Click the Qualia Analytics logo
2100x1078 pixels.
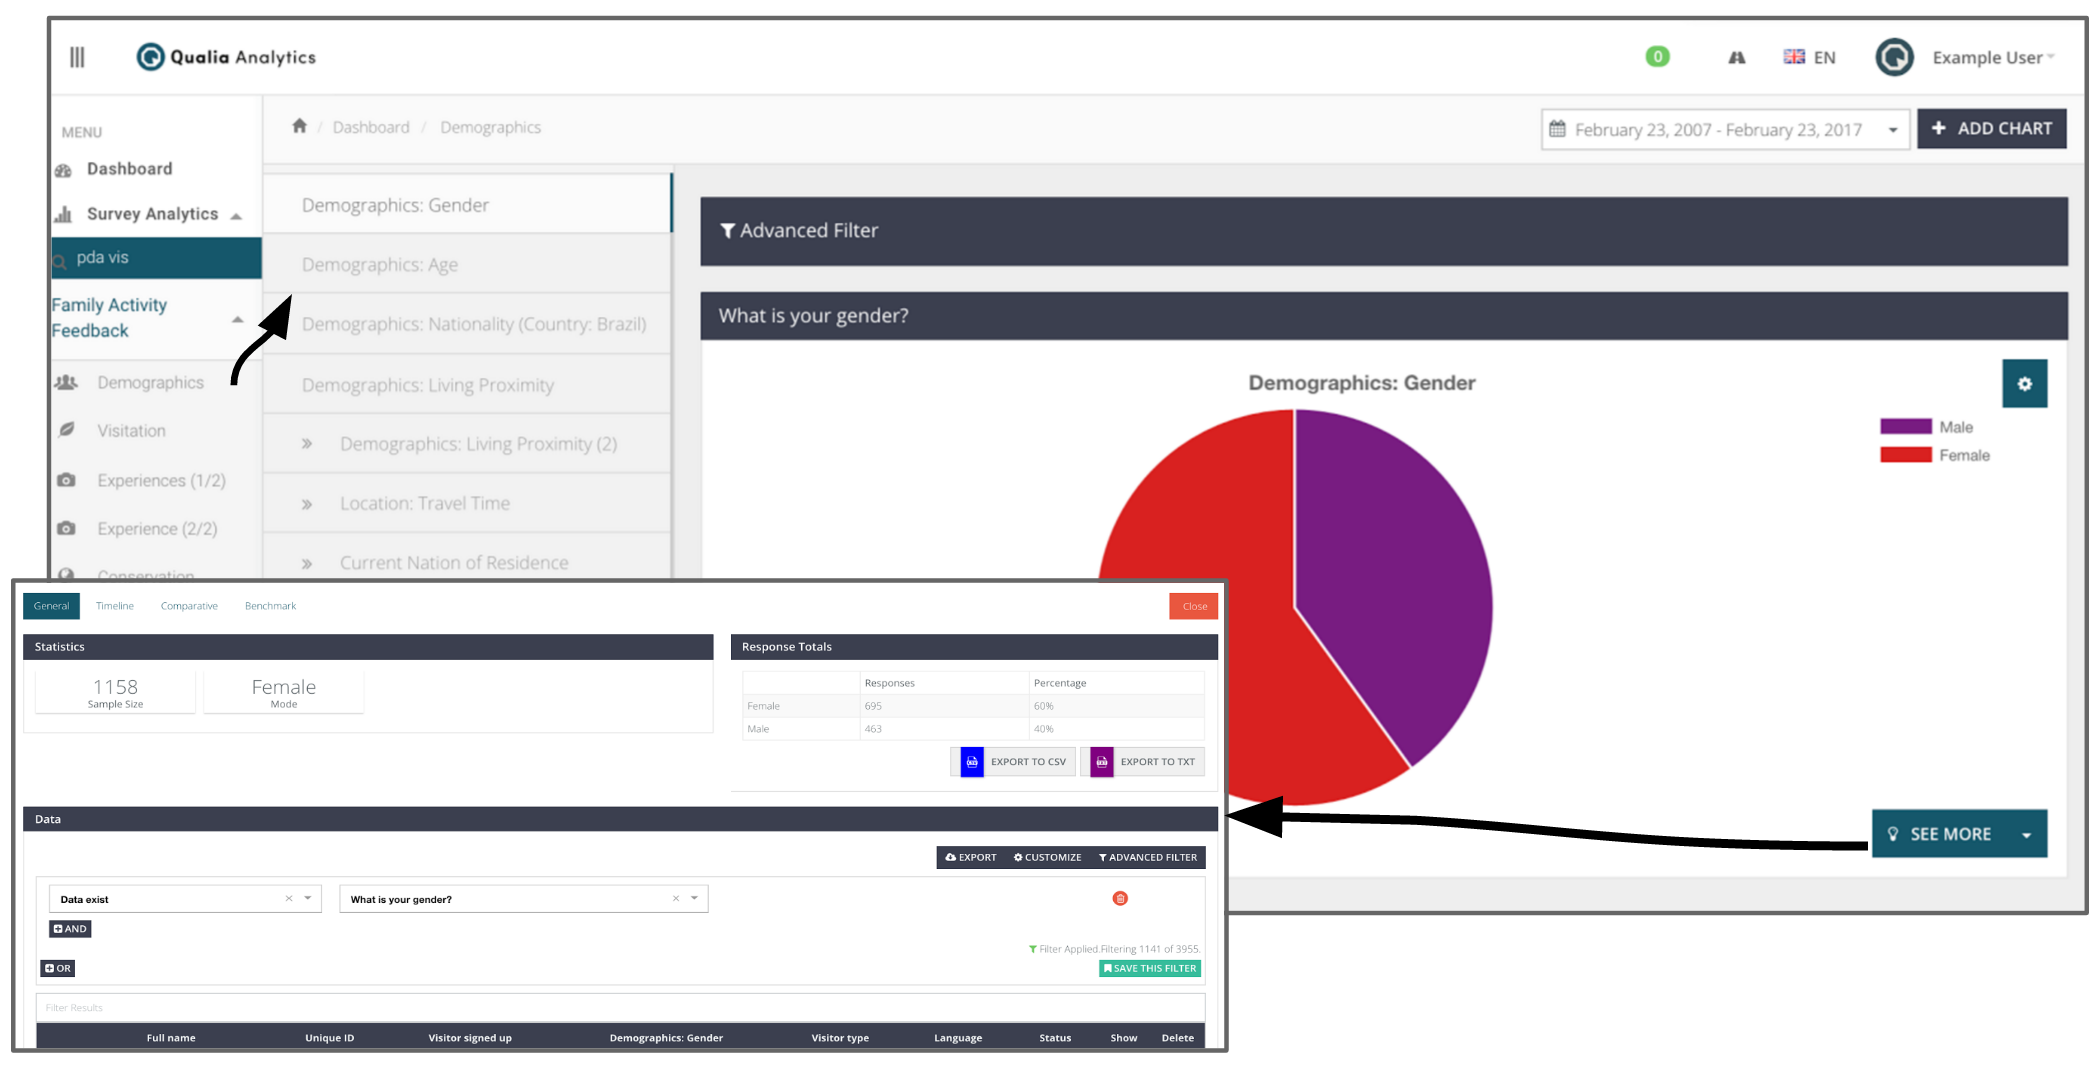[x=227, y=57]
